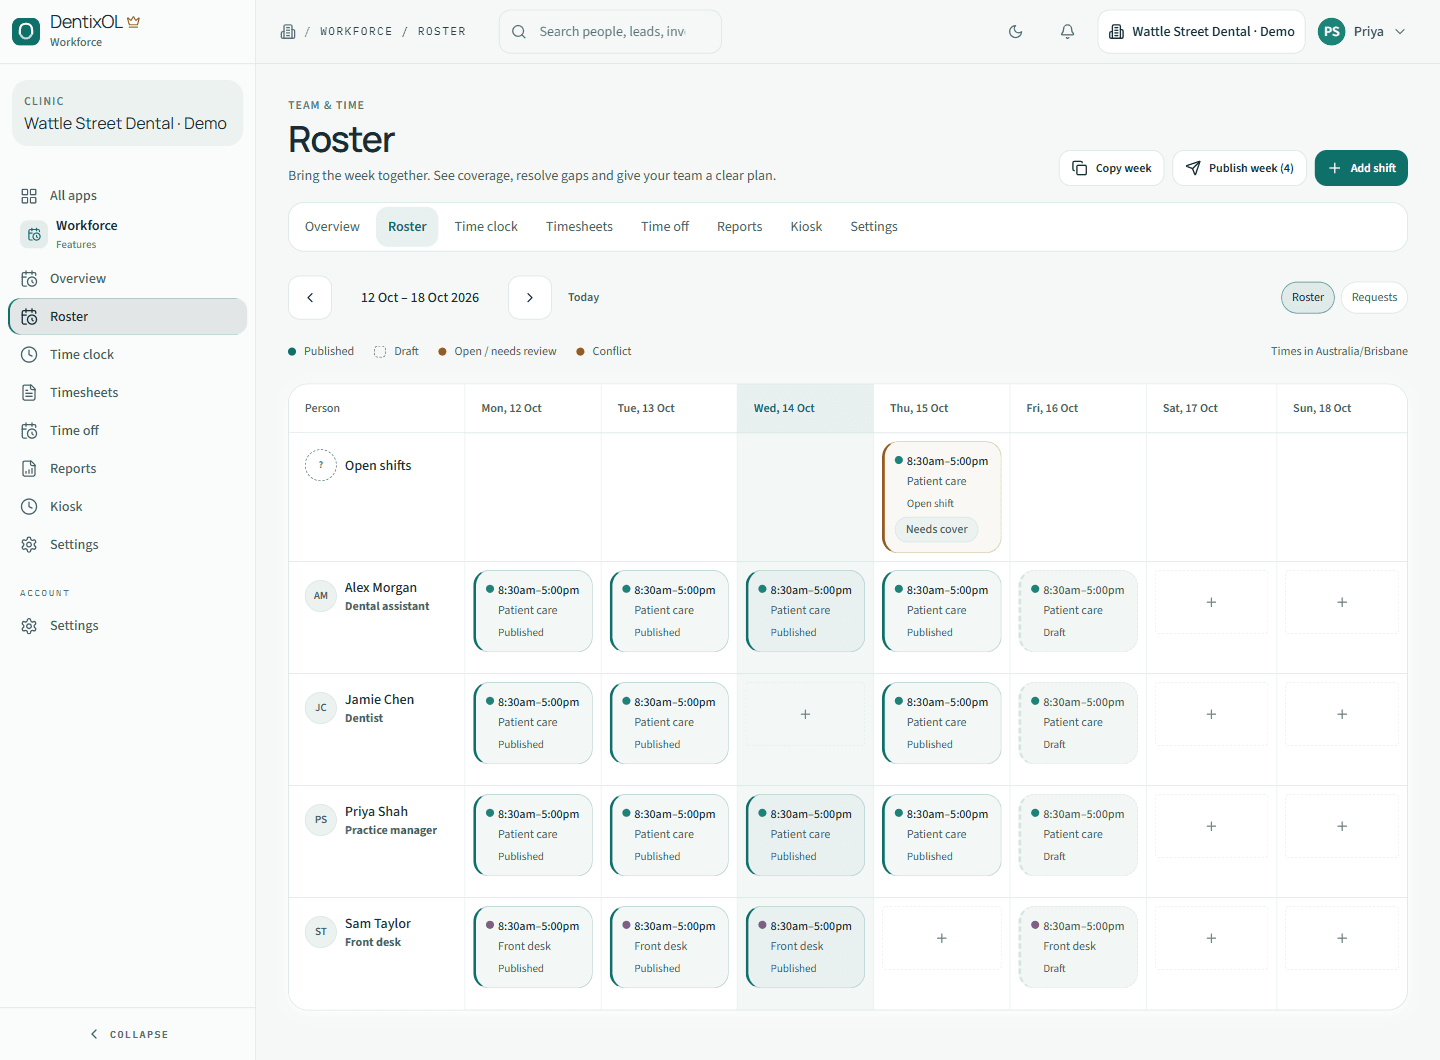Add shift for Alex Morgan on Saturday
Screen dimensions: 1440x1060
[1211, 602]
